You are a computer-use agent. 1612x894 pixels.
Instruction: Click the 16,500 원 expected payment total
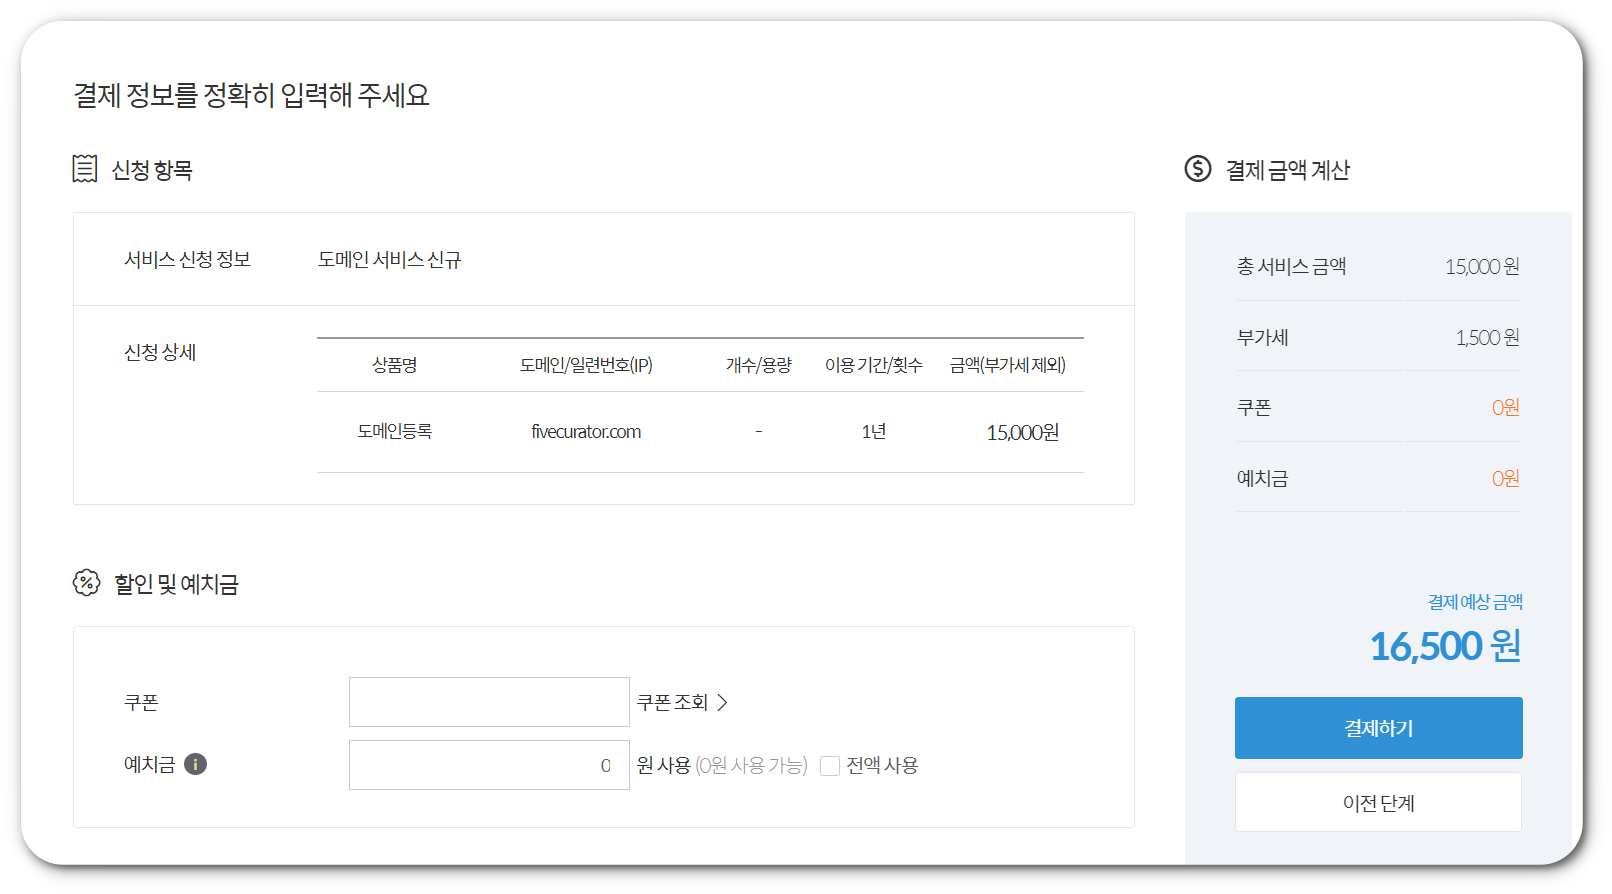pos(1445,646)
